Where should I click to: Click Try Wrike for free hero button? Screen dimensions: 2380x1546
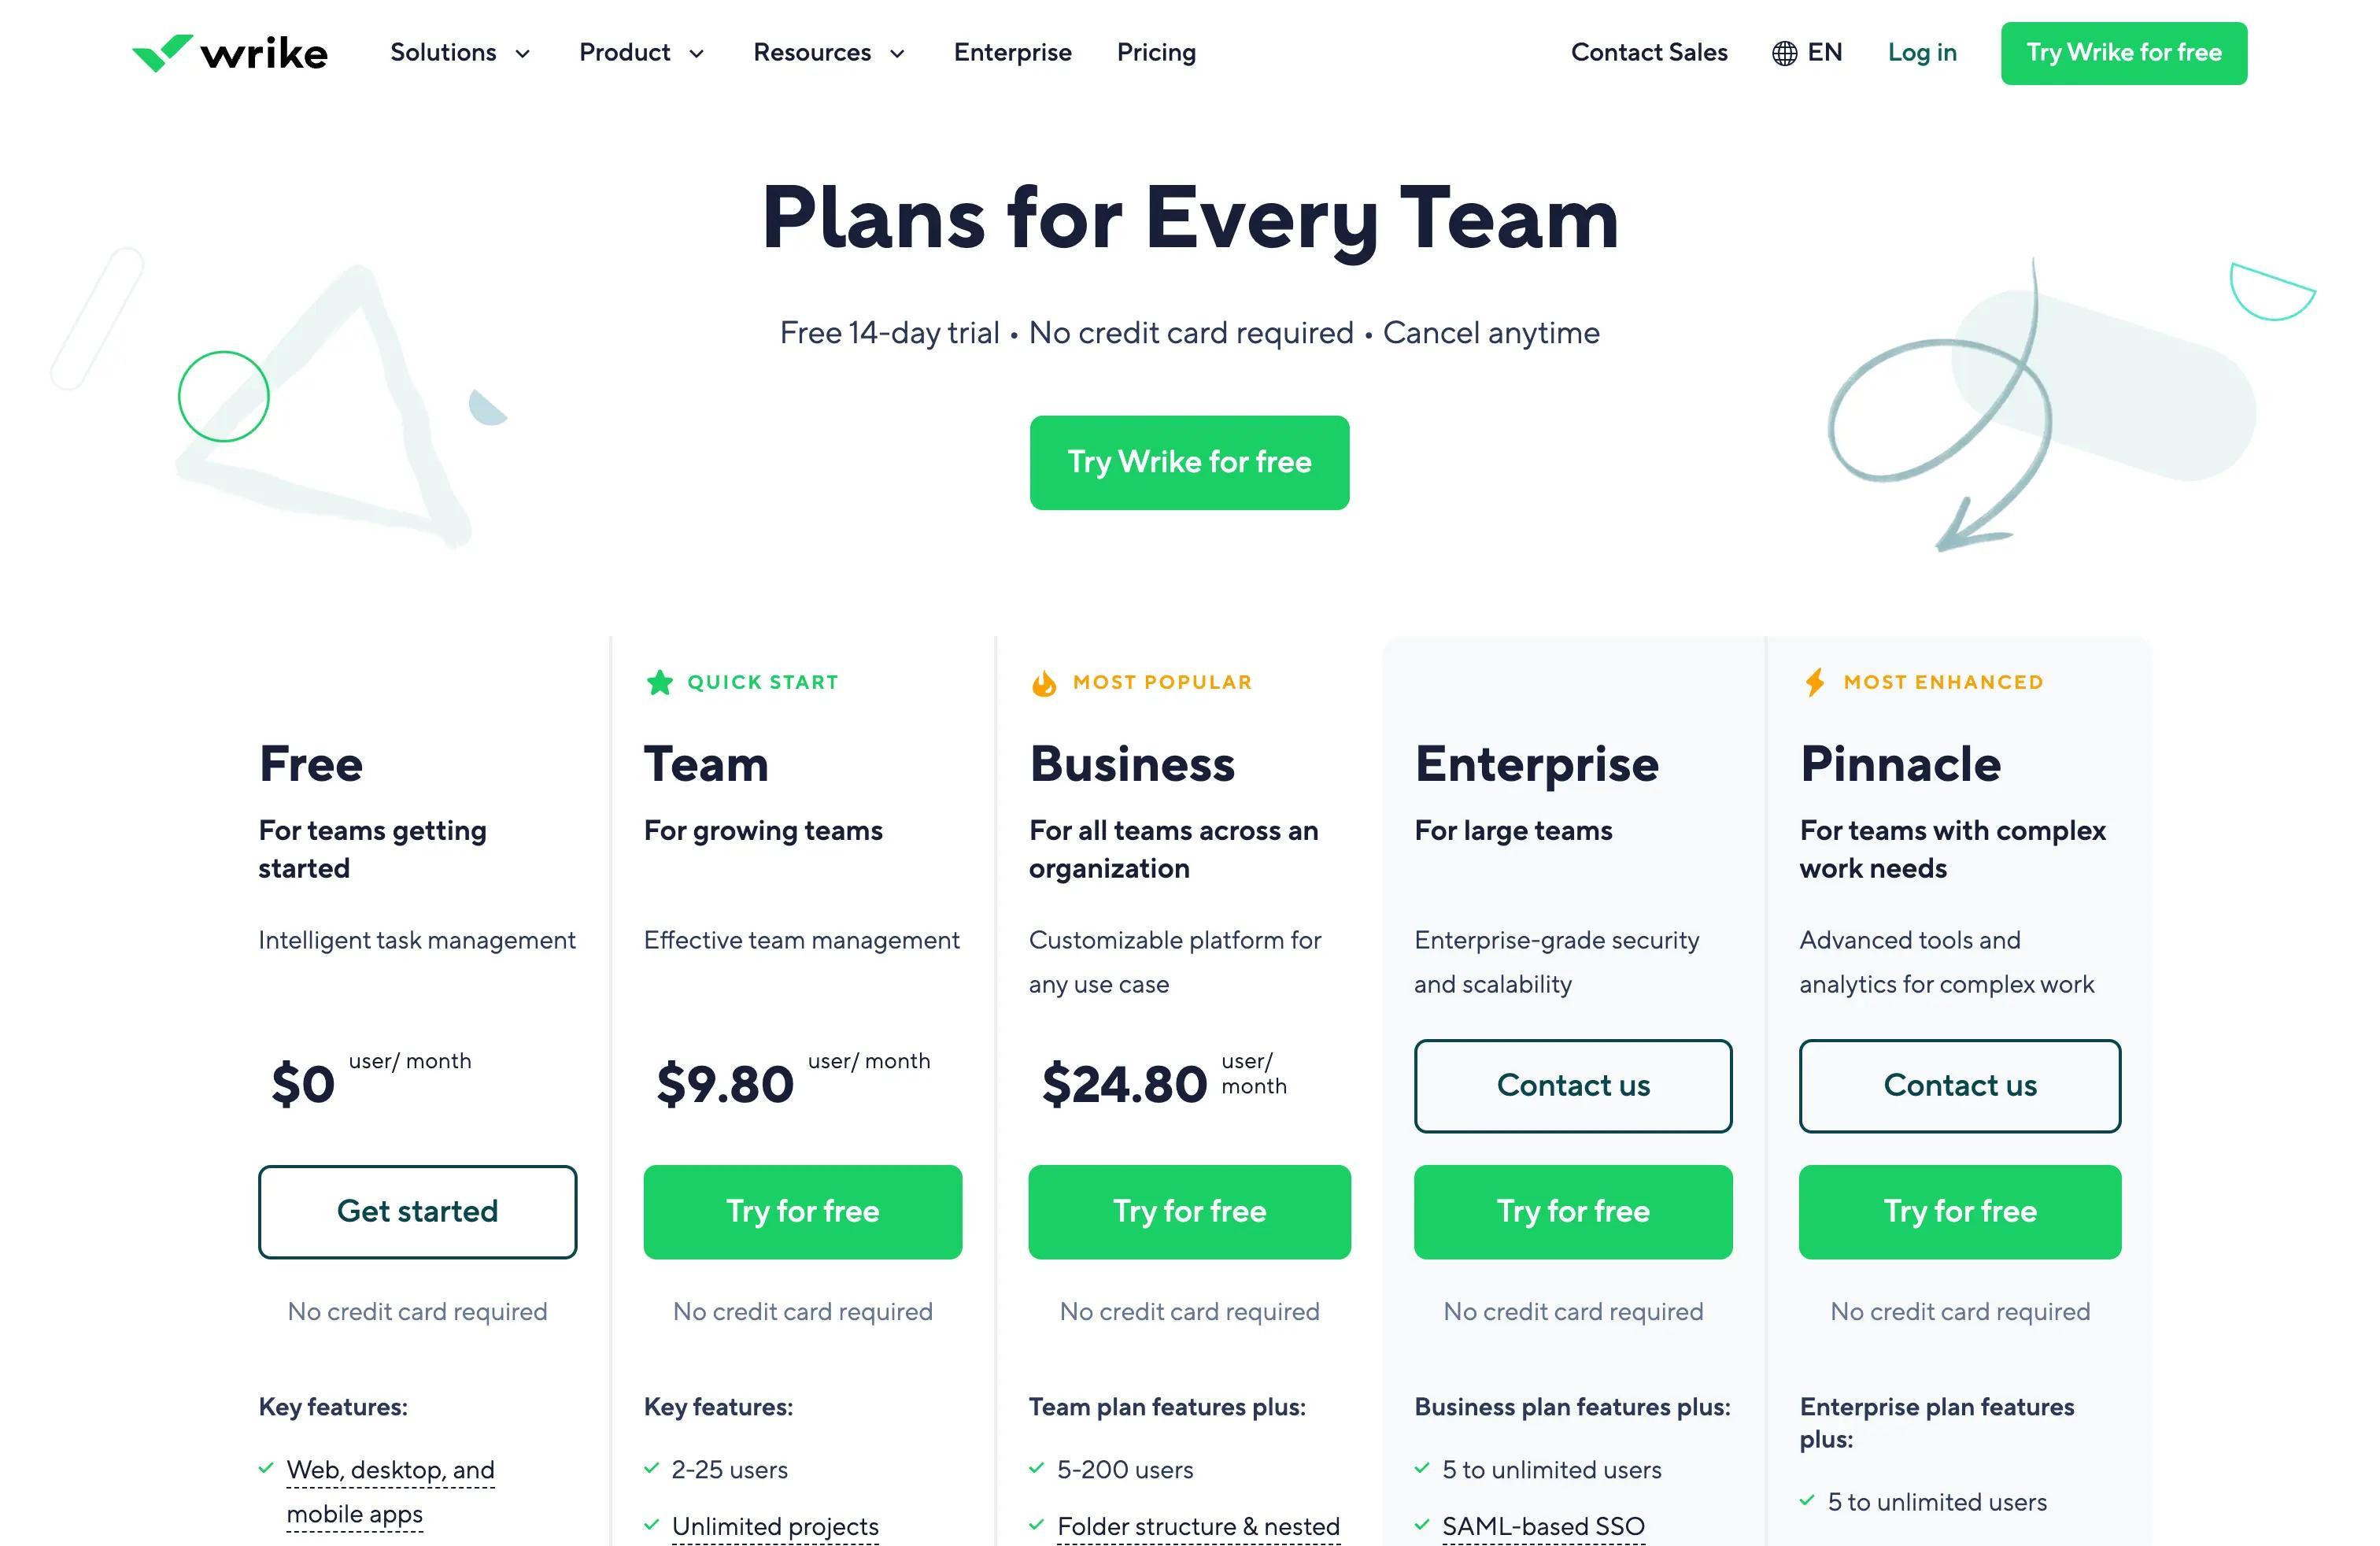tap(1188, 461)
